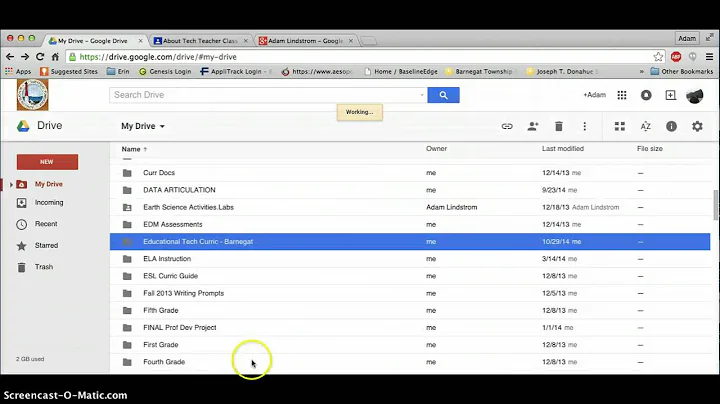Open Genesis Login bookmark
Viewport: 720px width, 404px height.
pyautogui.click(x=165, y=72)
